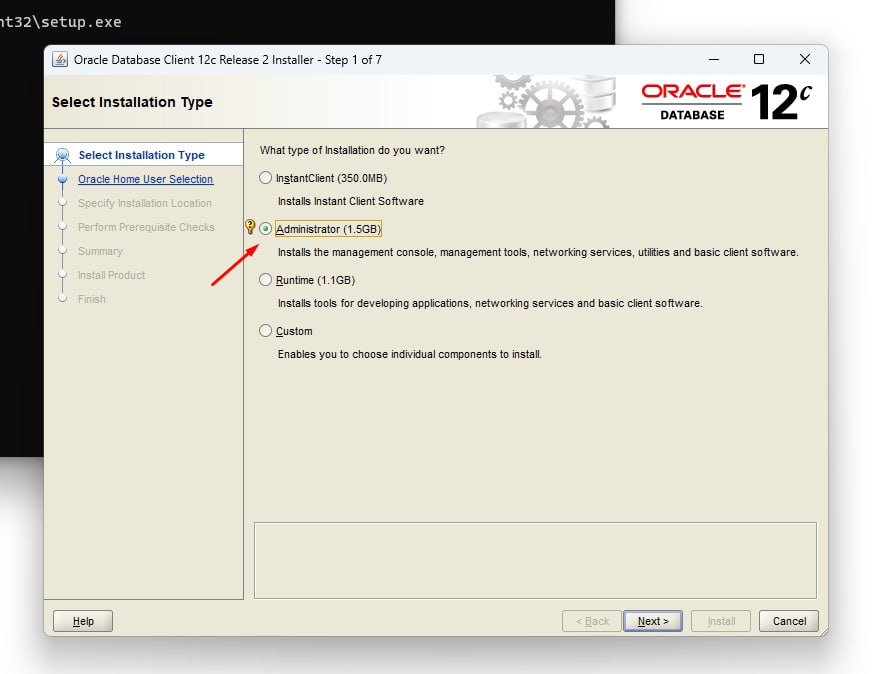Maximize the Oracle installer window

759,59
